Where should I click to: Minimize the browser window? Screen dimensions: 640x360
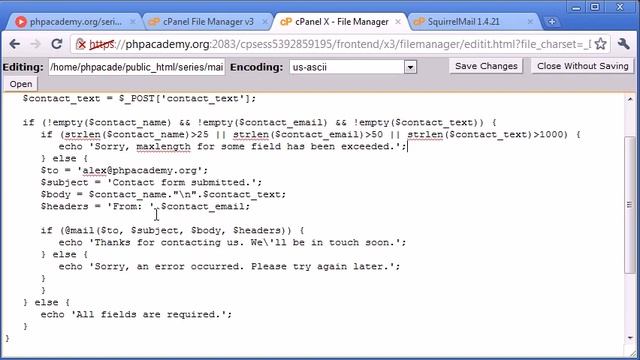pos(576,7)
